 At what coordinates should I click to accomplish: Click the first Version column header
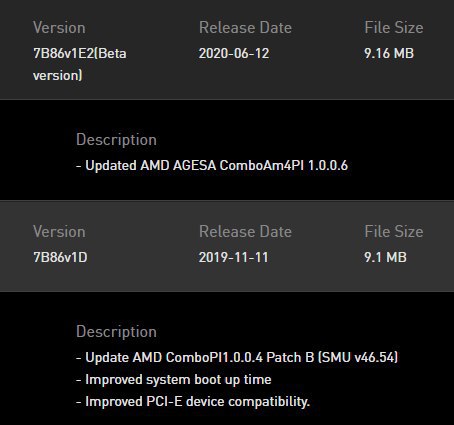[x=59, y=28]
